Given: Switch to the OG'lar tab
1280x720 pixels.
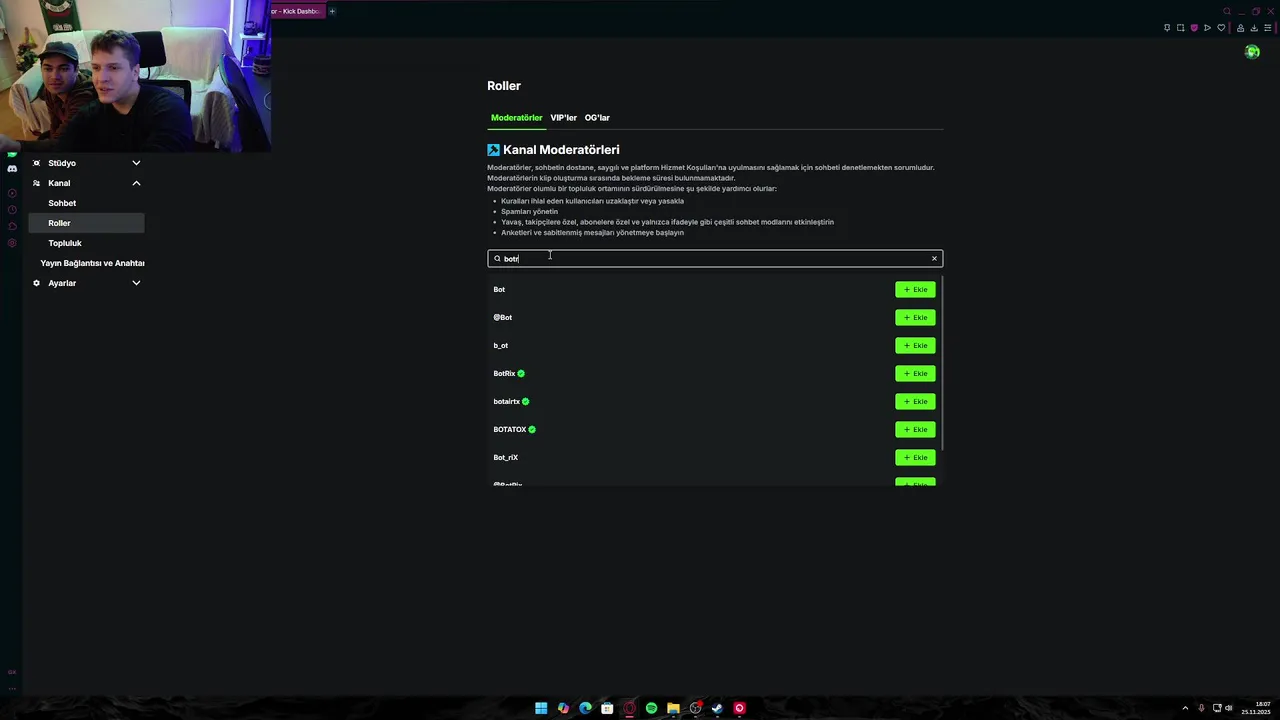Looking at the screenshot, I should coord(597,118).
